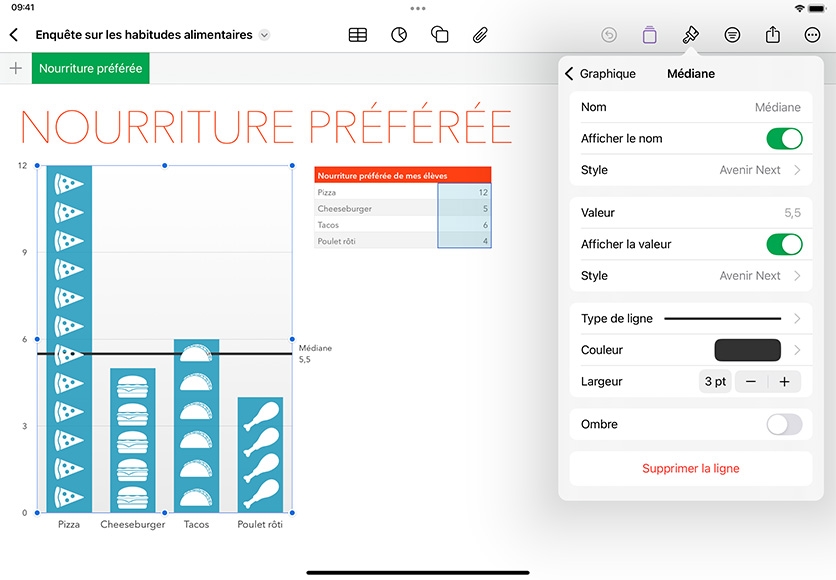Insert a table from the toolbar
The width and height of the screenshot is (836, 580).
[x=358, y=35]
